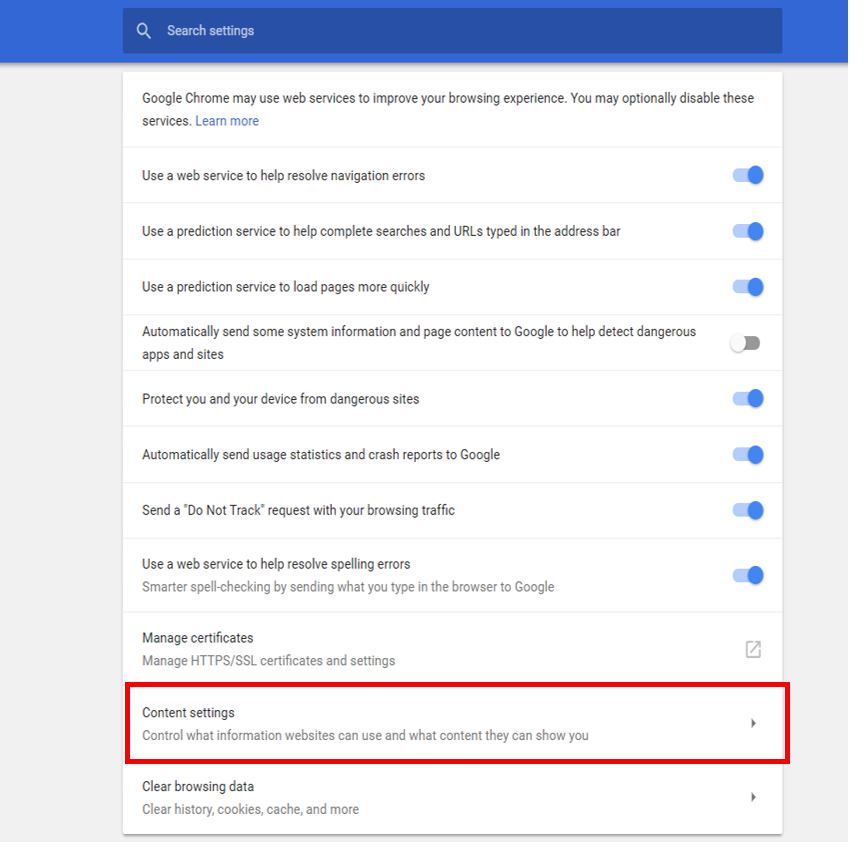Click the Clear history, cookies, cache description
Image resolution: width=864 pixels, height=854 pixels.
[250, 809]
